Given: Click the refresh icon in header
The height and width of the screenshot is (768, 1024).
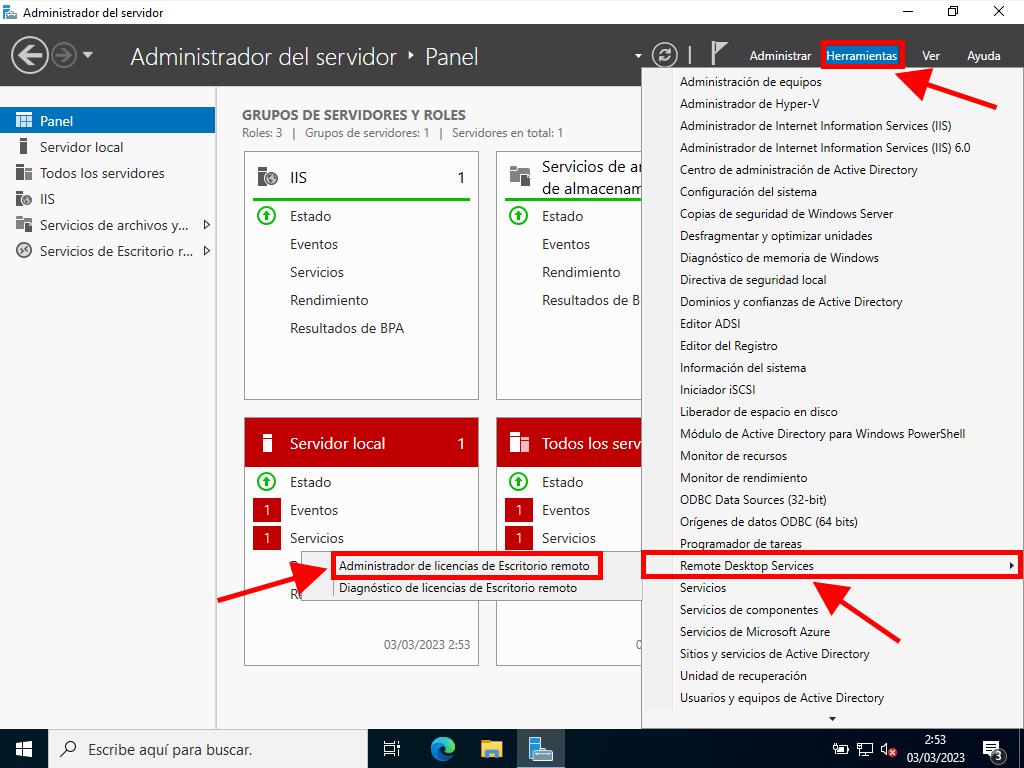Looking at the screenshot, I should click(x=664, y=55).
